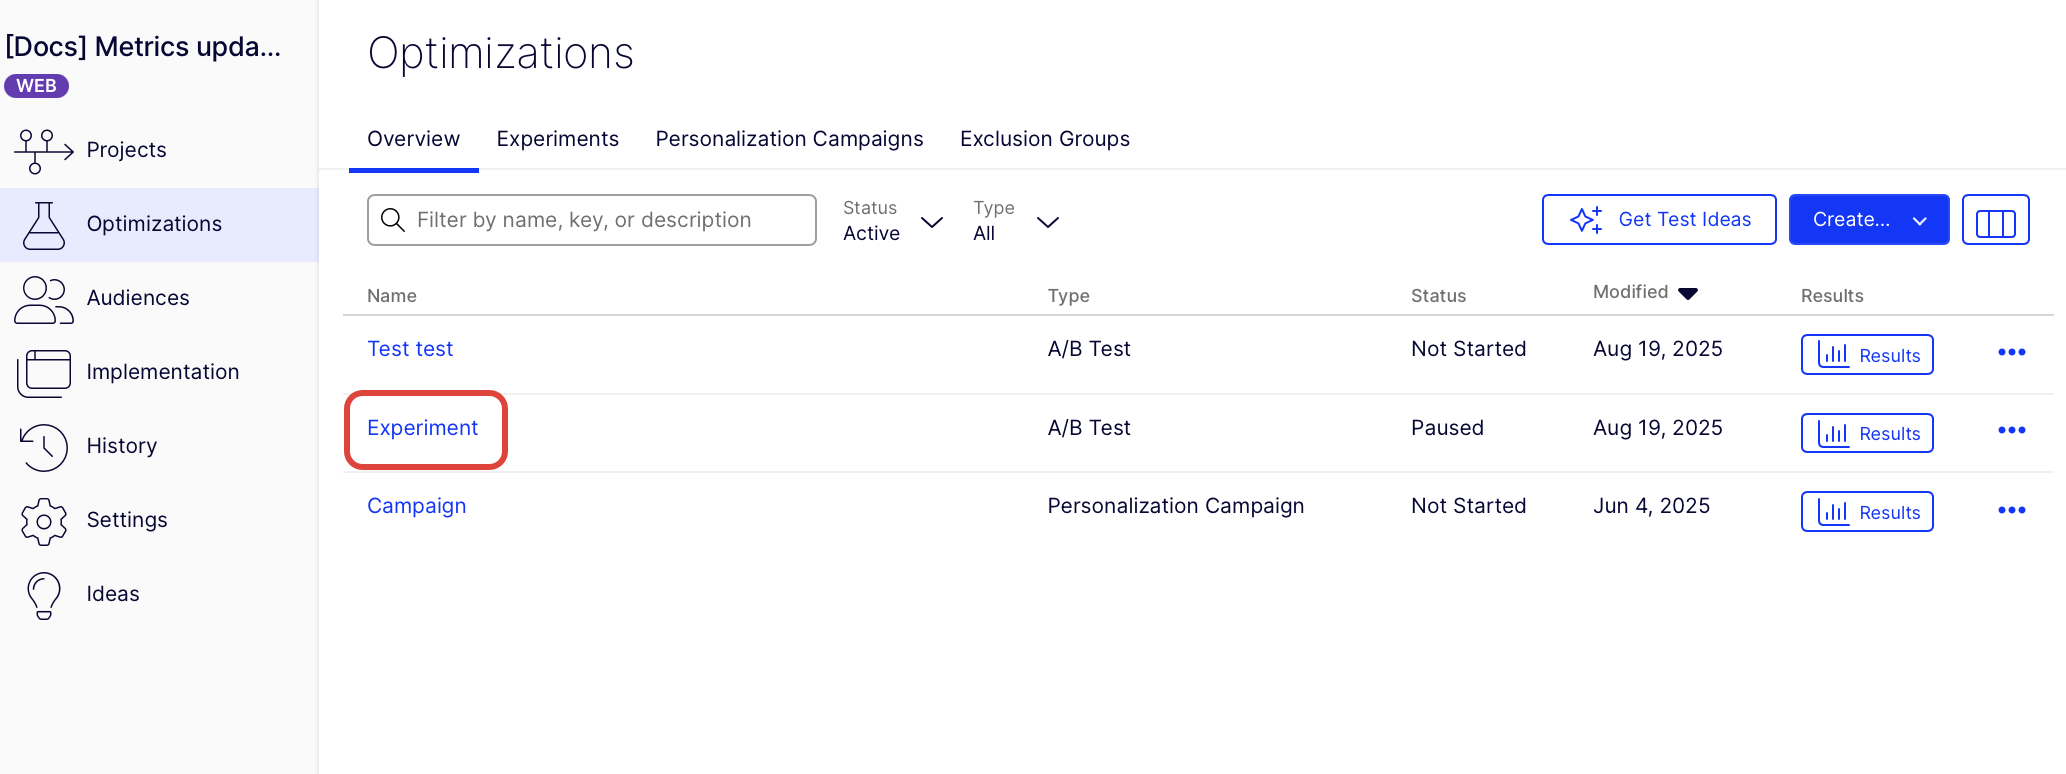Open Settings via the gear icon
Screen dimensions: 2066x774
(x=43, y=520)
